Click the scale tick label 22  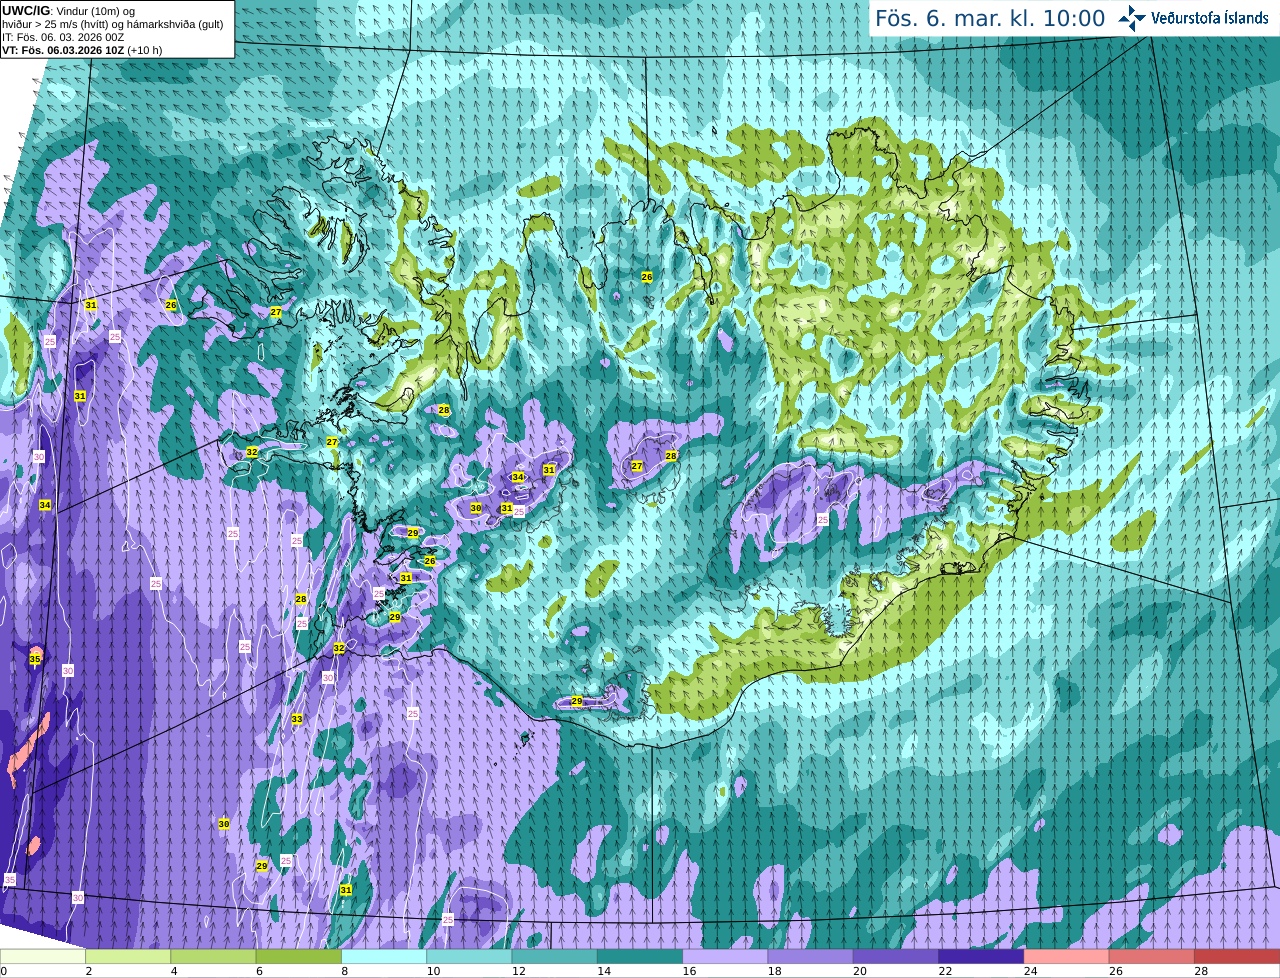[x=943, y=971]
